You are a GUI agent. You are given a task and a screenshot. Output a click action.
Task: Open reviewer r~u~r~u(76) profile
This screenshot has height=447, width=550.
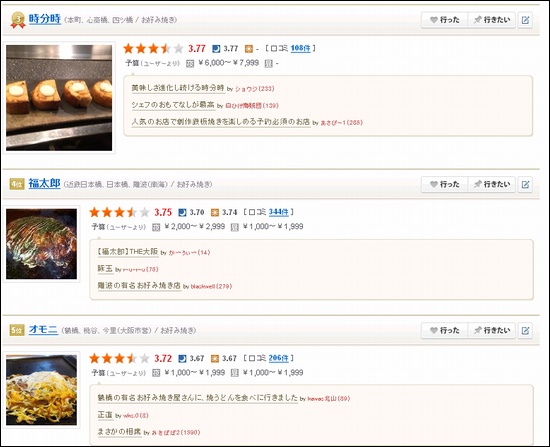point(140,269)
